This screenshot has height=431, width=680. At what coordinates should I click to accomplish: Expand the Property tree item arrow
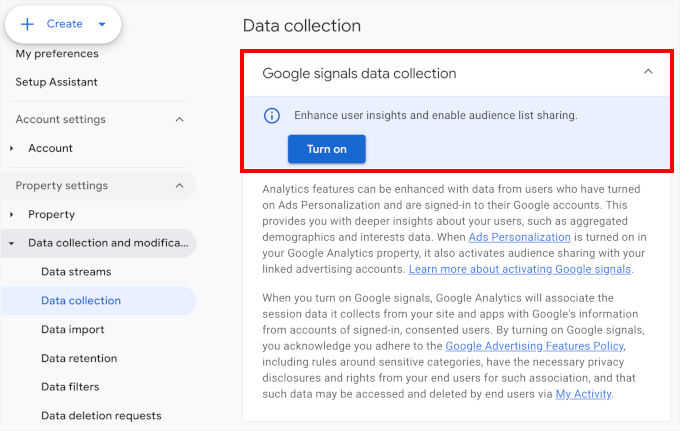tap(12, 215)
